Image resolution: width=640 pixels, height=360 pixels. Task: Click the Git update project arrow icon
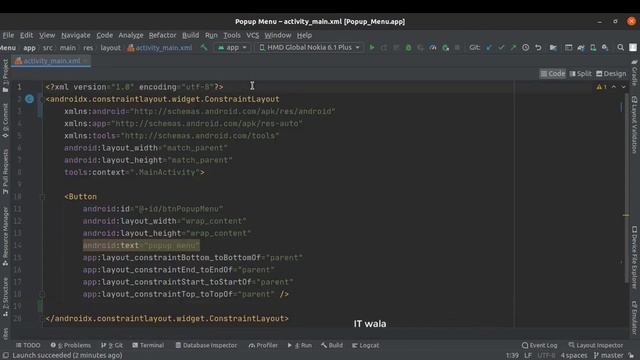click(x=489, y=48)
